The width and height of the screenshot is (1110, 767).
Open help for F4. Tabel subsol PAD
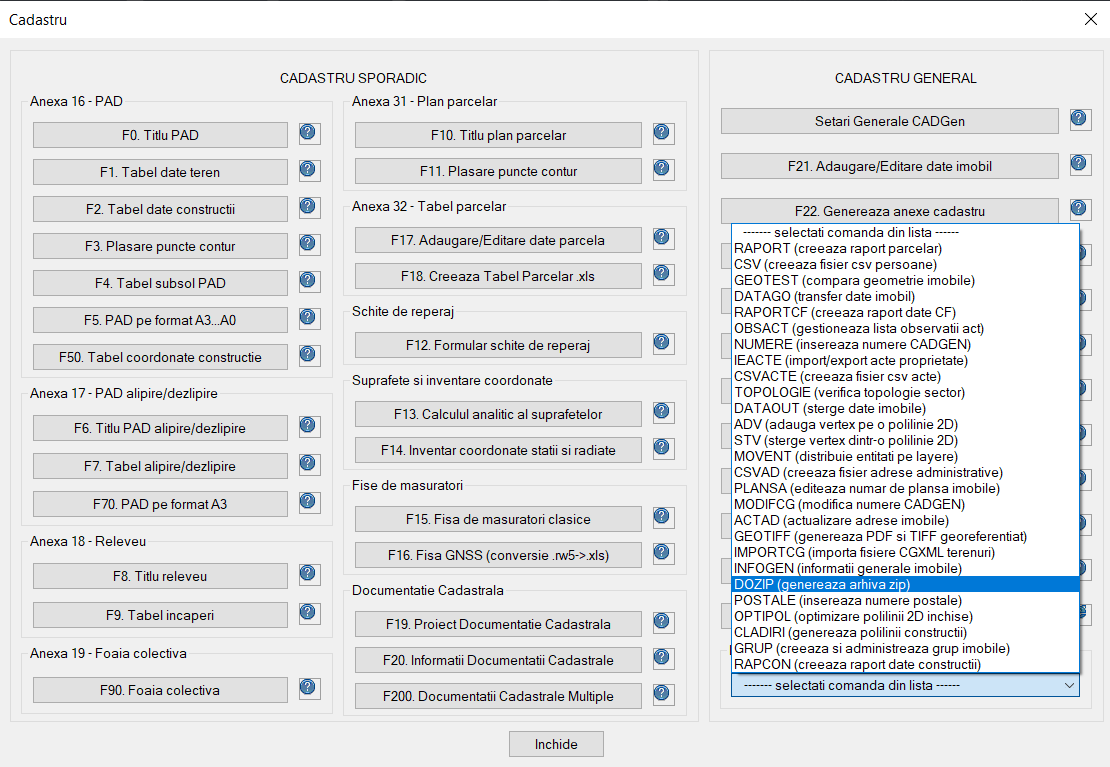309,280
